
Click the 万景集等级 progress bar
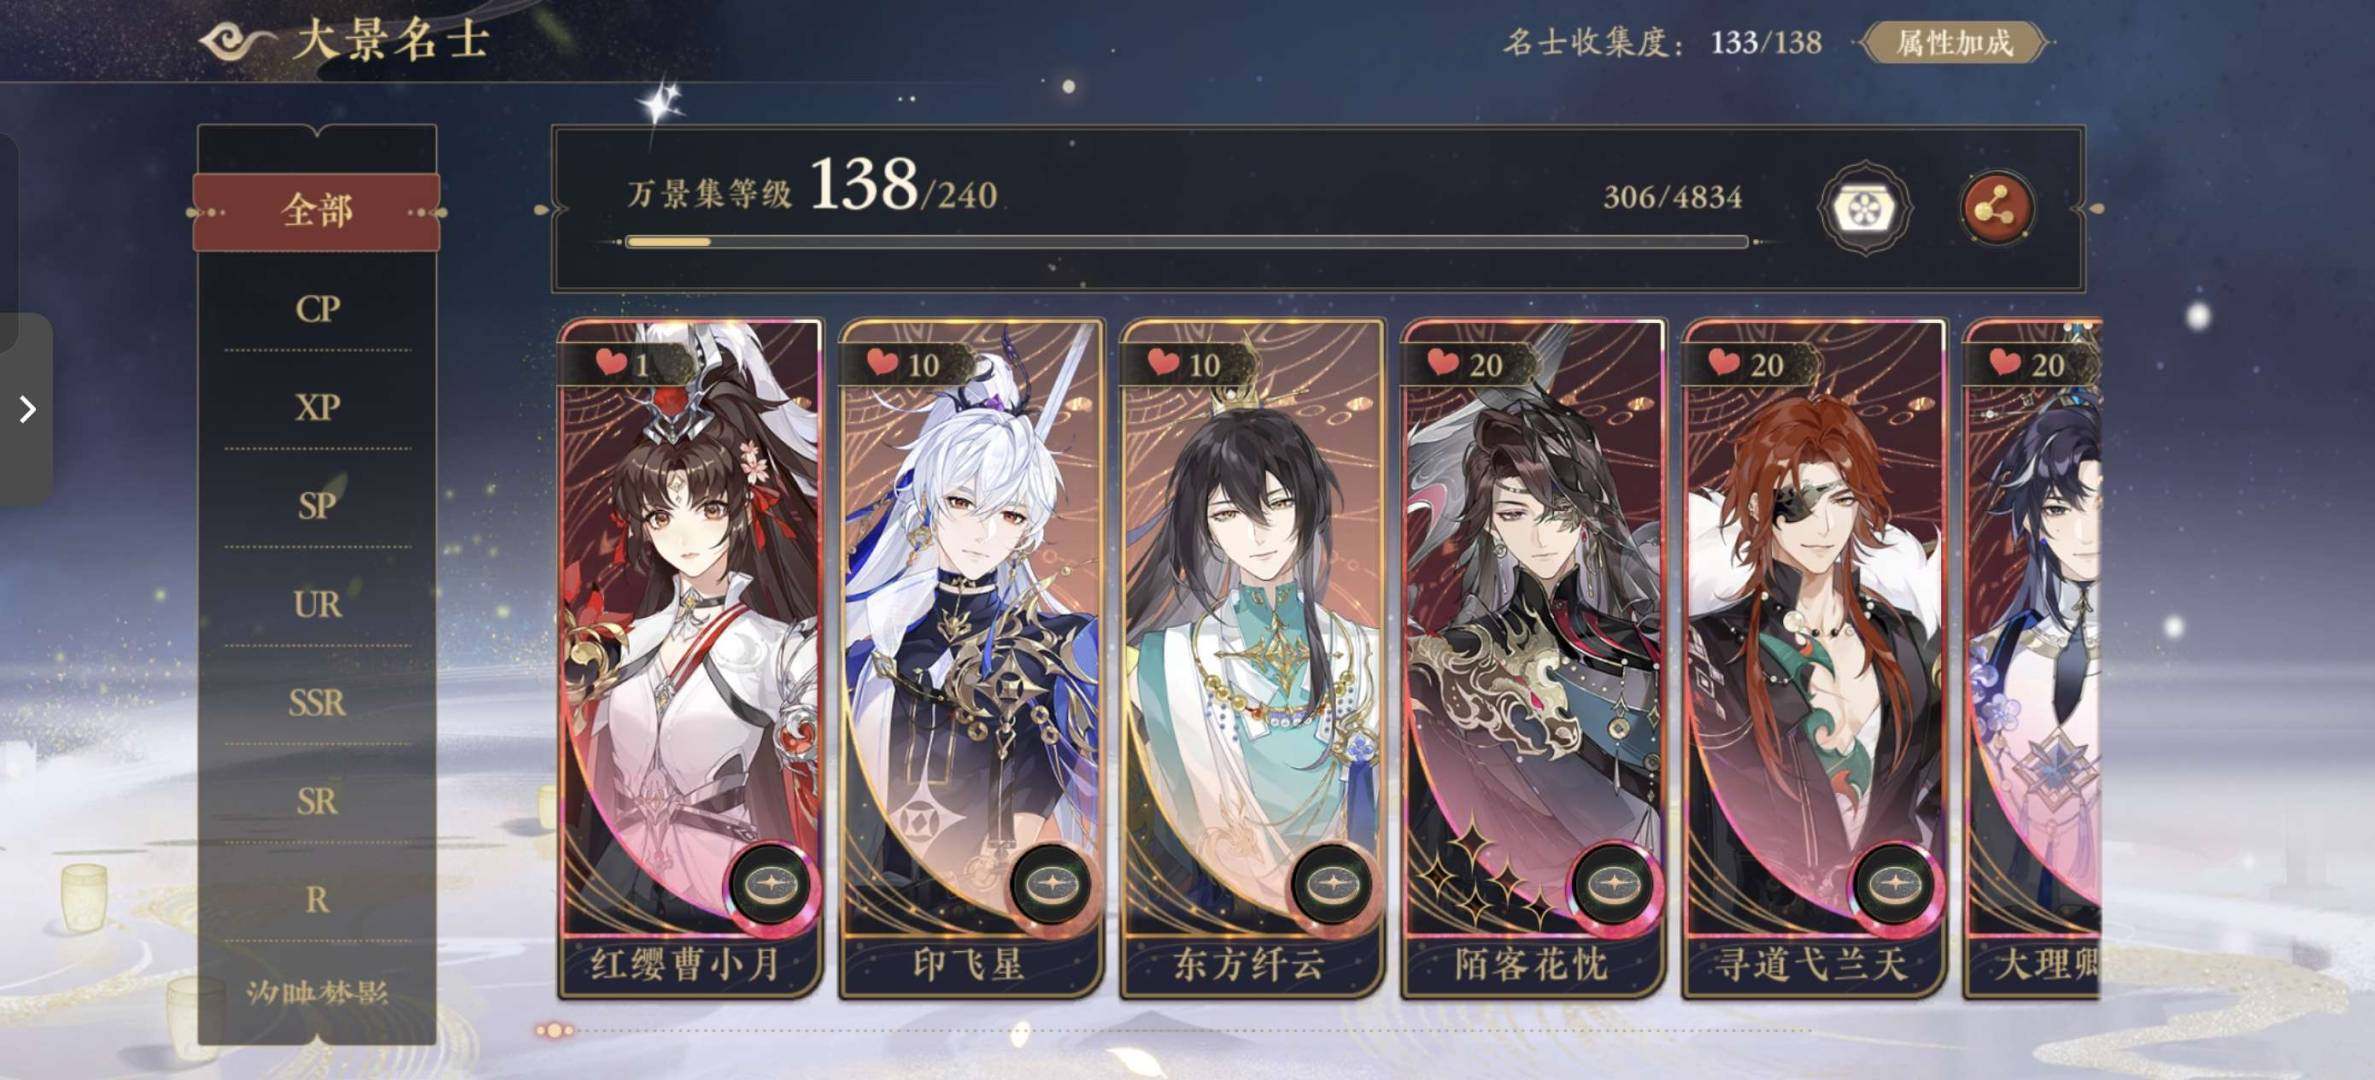click(1186, 242)
